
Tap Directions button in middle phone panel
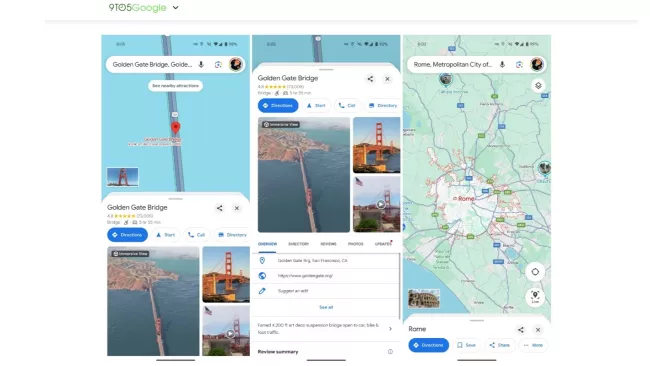click(x=278, y=105)
